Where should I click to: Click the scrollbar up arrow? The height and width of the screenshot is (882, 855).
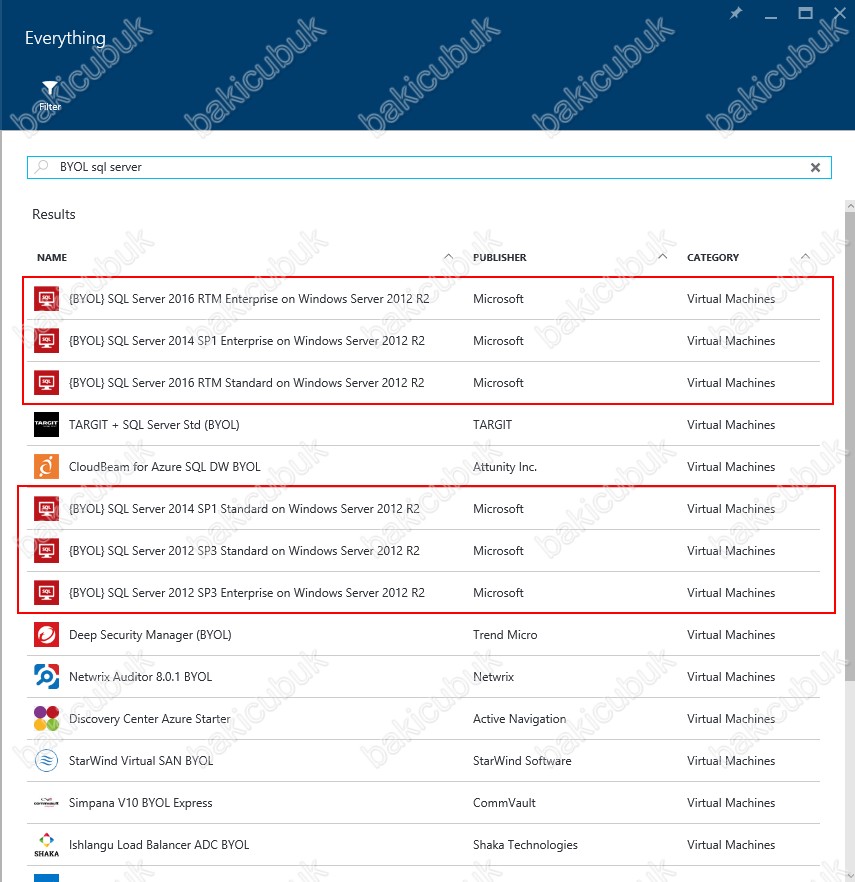pyautogui.click(x=850, y=206)
